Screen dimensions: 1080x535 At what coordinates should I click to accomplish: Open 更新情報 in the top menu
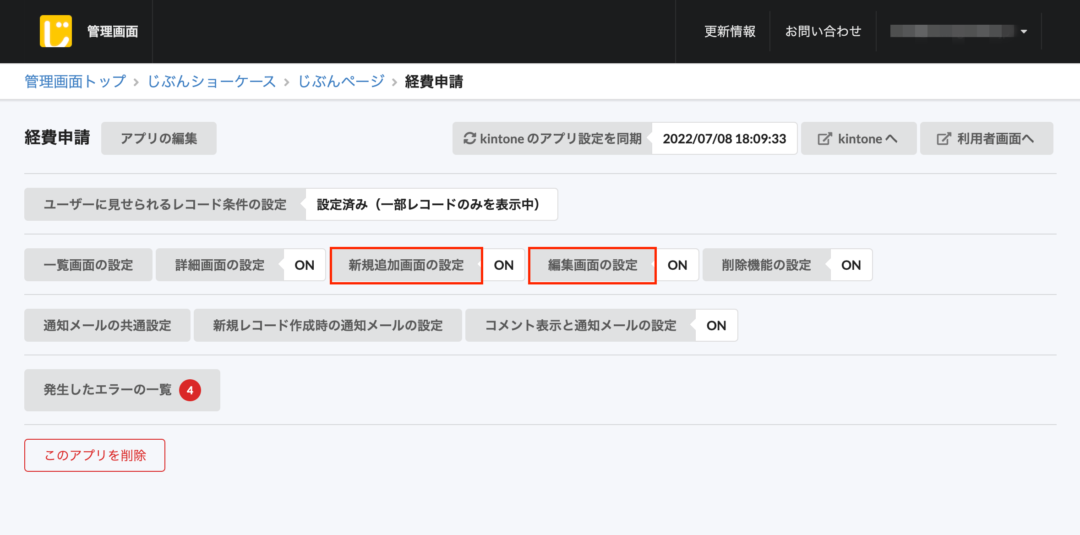[730, 31]
